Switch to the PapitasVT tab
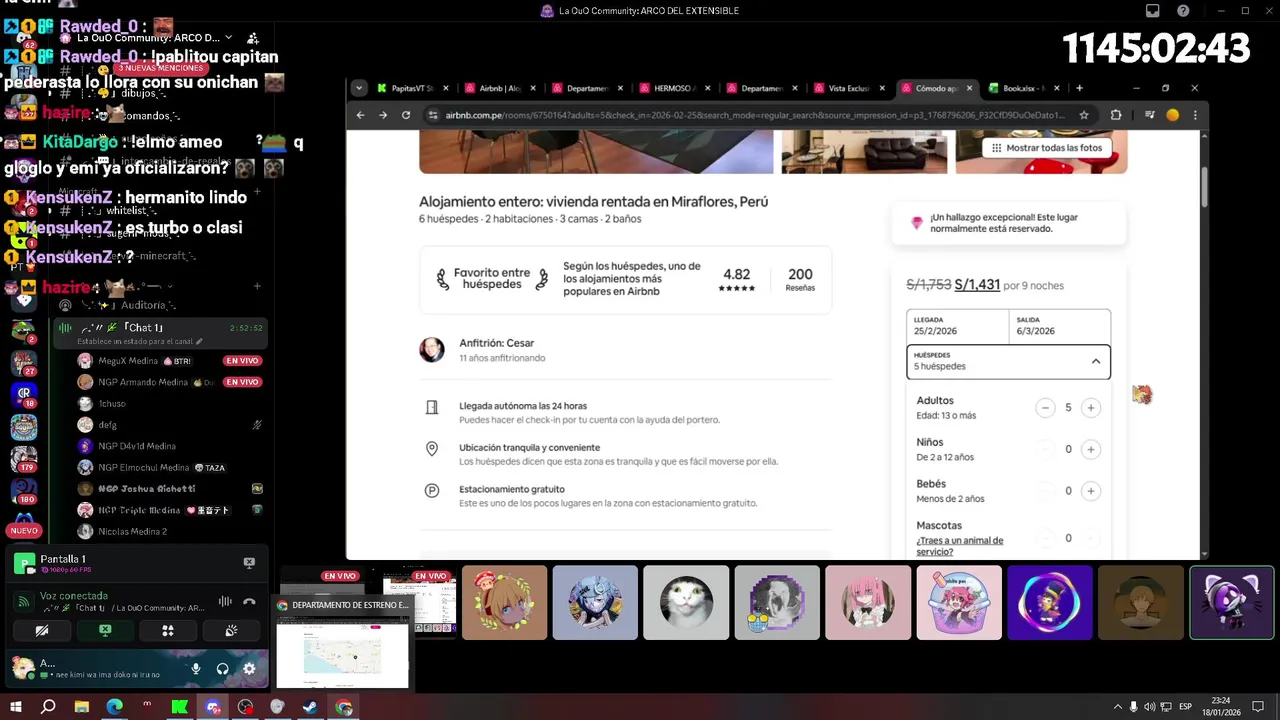 click(413, 88)
